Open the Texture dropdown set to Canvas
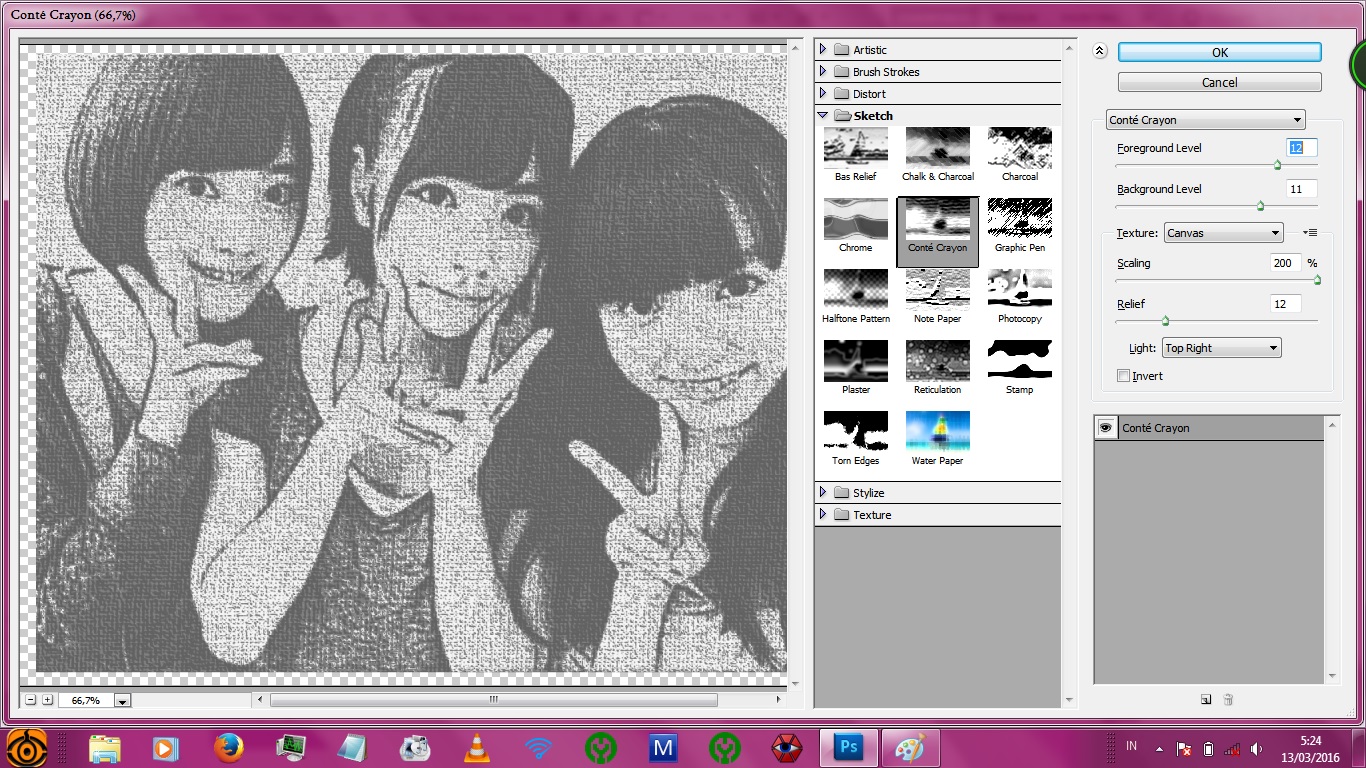Screen dimensions: 1366x768 pos(1222,232)
